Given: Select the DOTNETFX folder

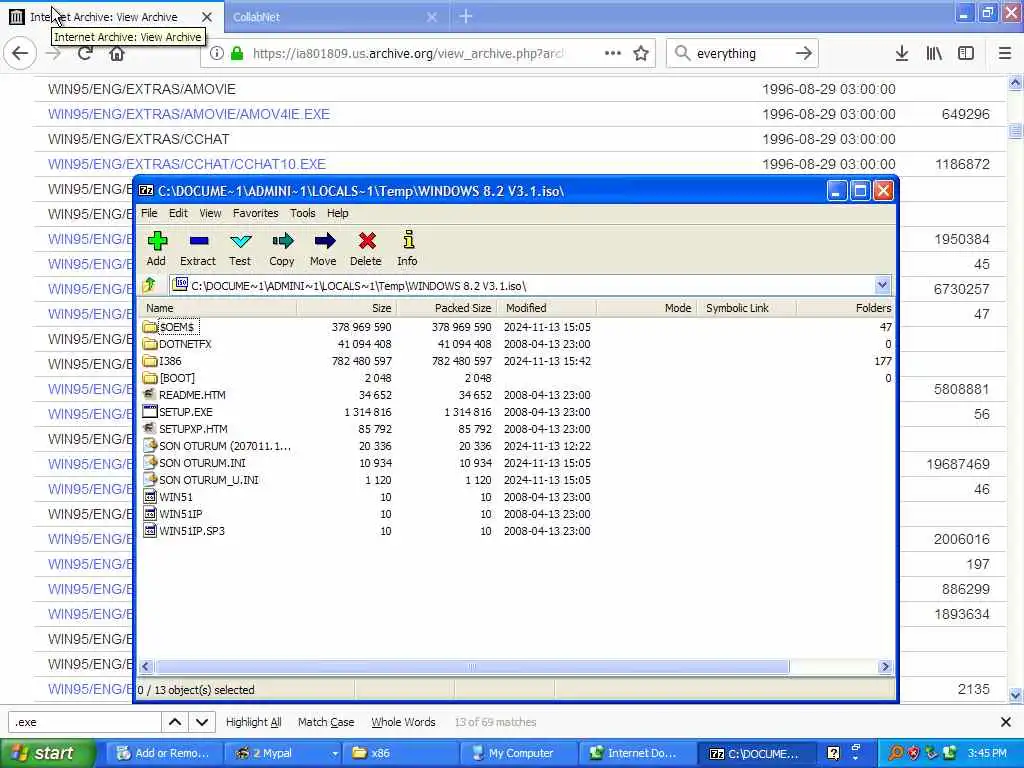Looking at the screenshot, I should point(177,344).
